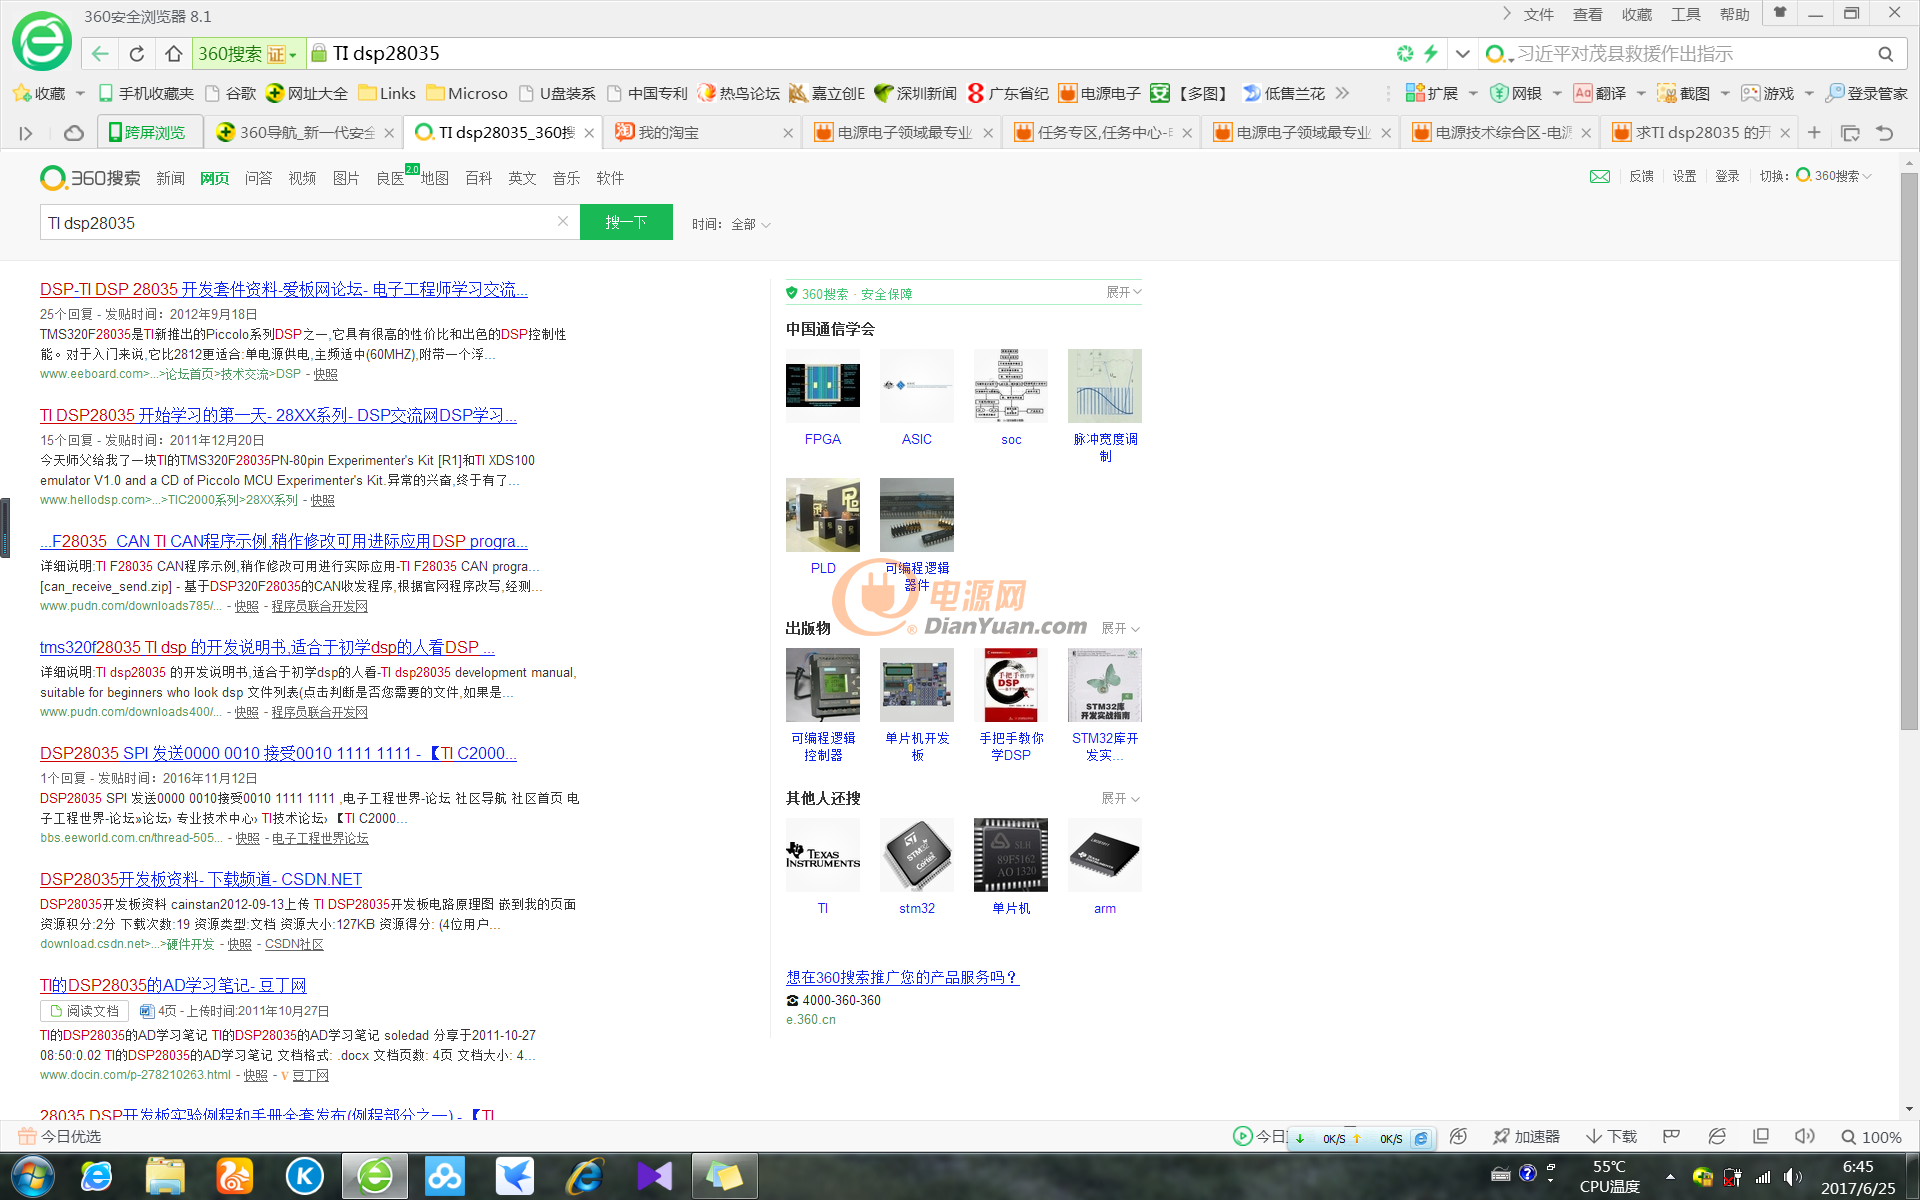Viewport: 1920px width, 1200px height.
Task: Open the 切换 360搜索 switch dropdown
Action: 1815,176
